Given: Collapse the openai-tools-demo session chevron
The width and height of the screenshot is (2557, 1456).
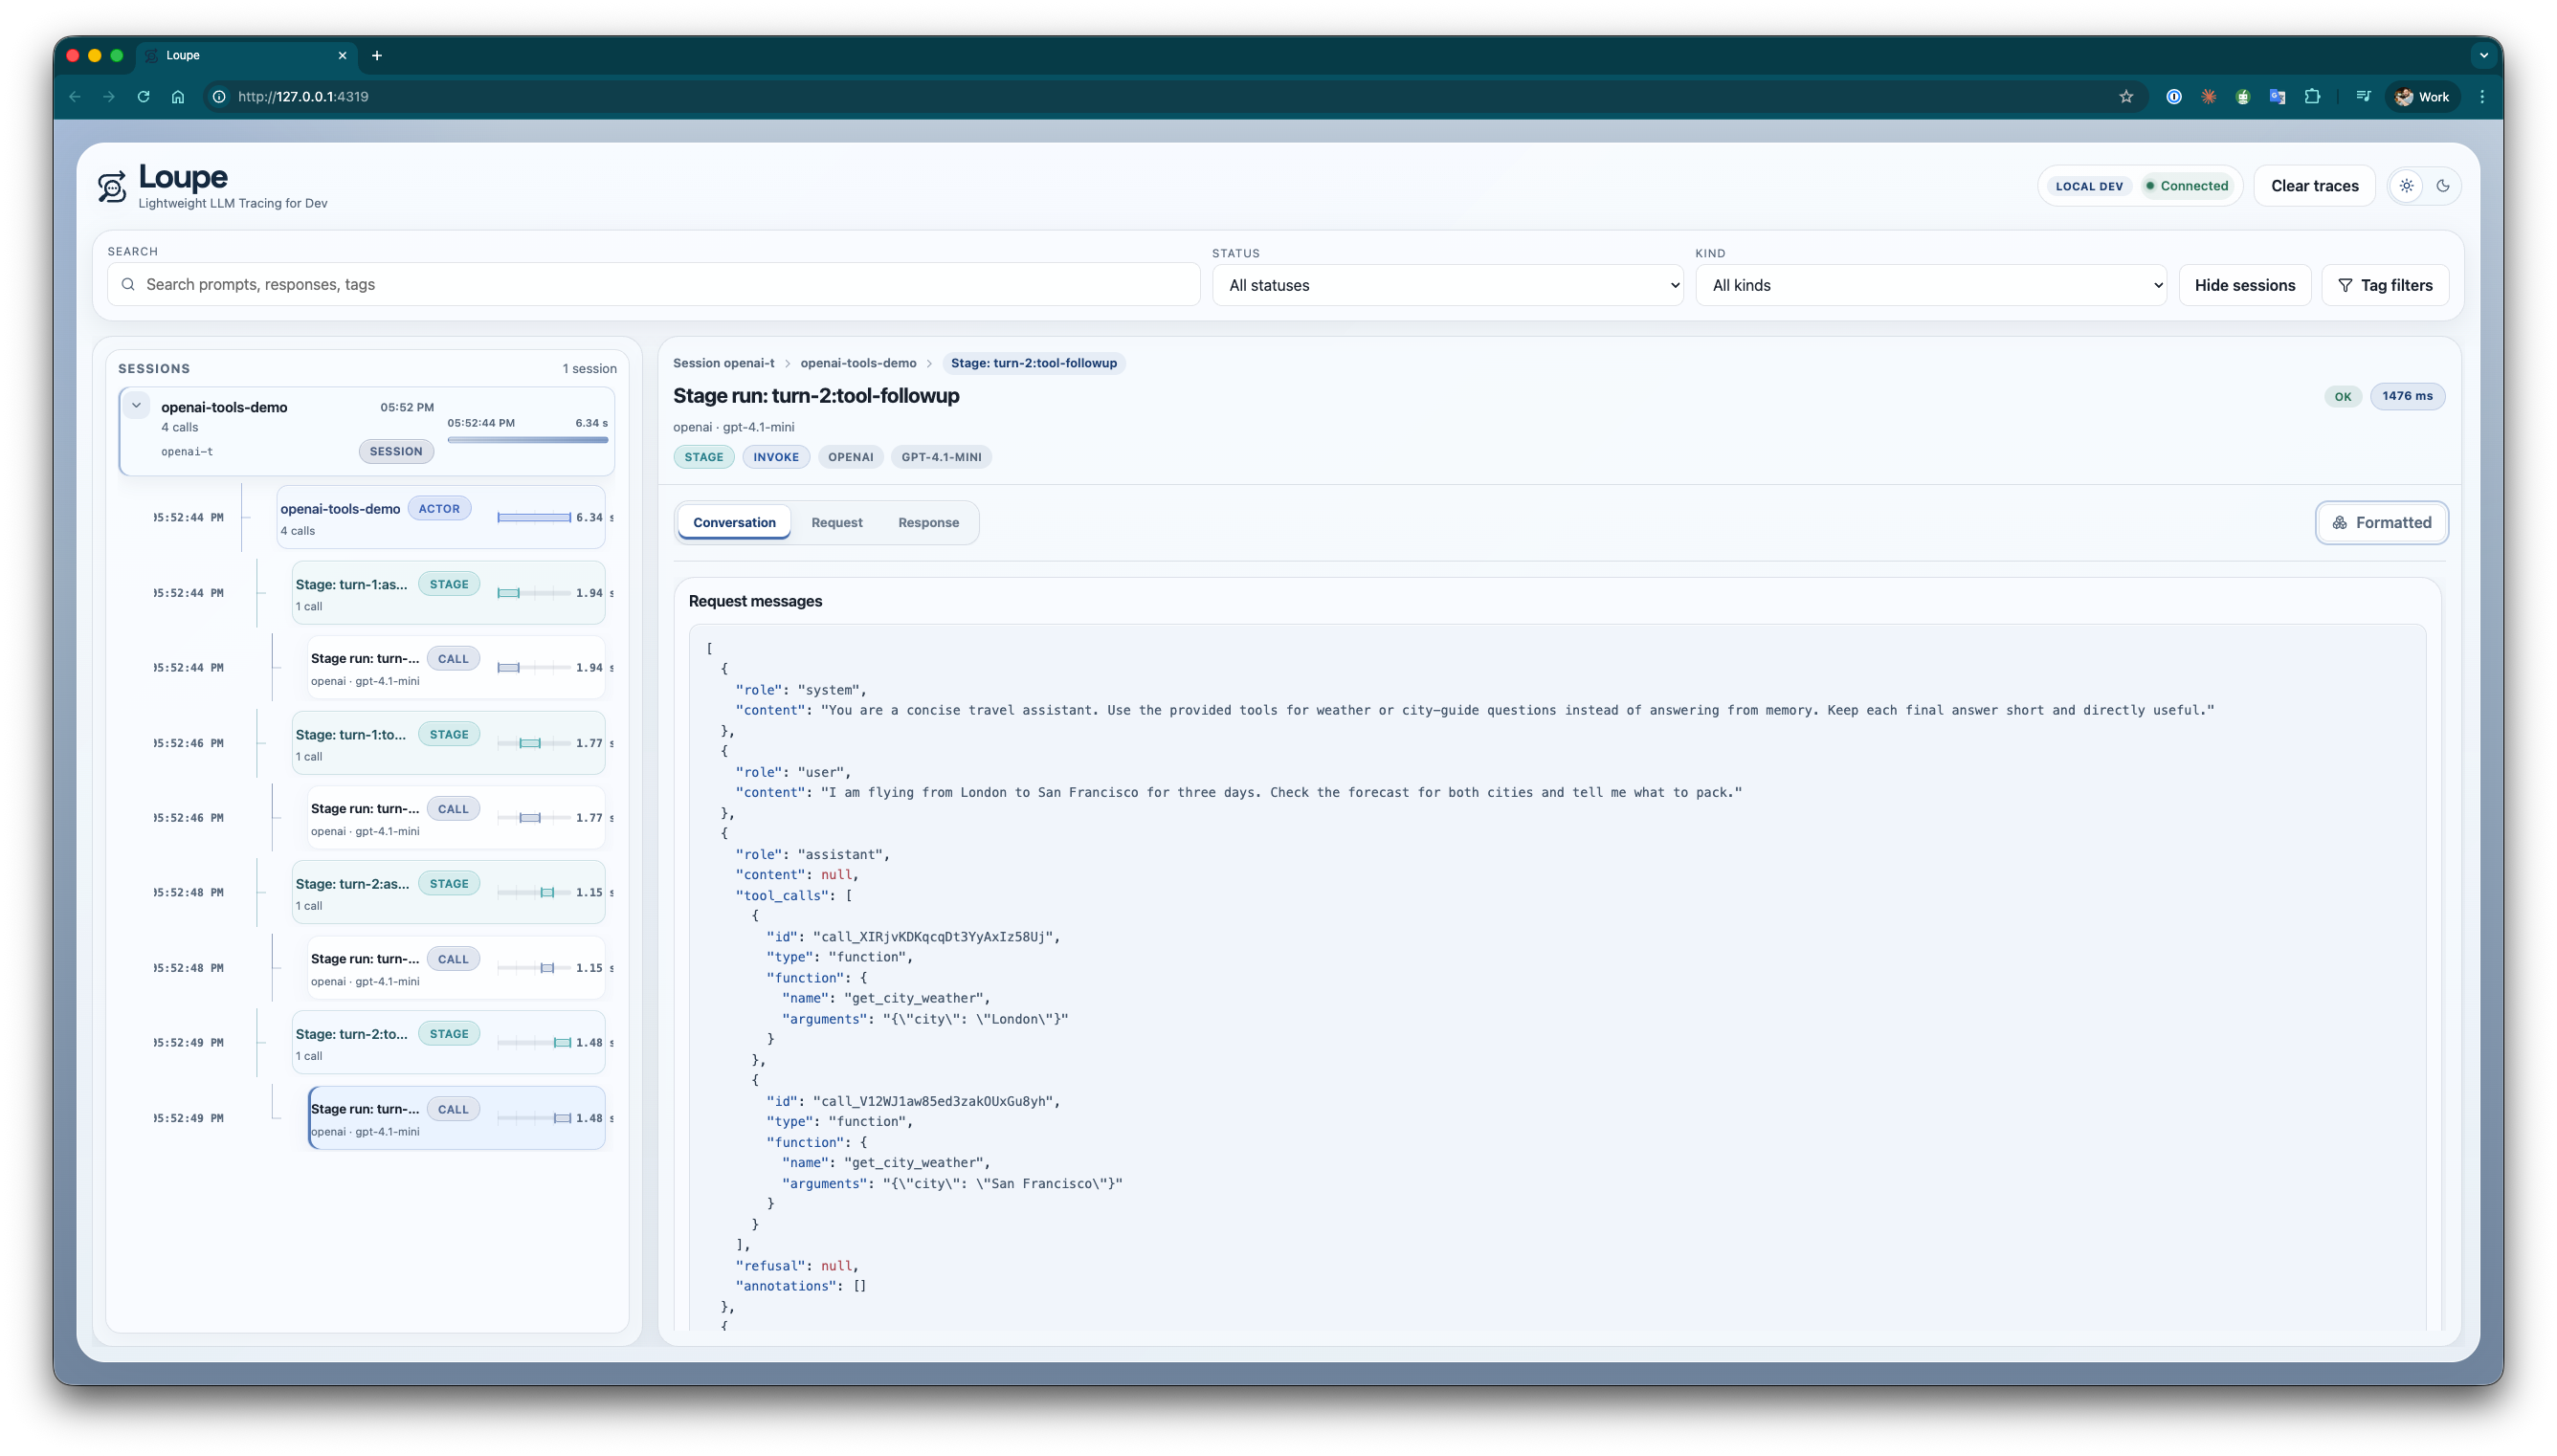Looking at the screenshot, I should tap(137, 404).
